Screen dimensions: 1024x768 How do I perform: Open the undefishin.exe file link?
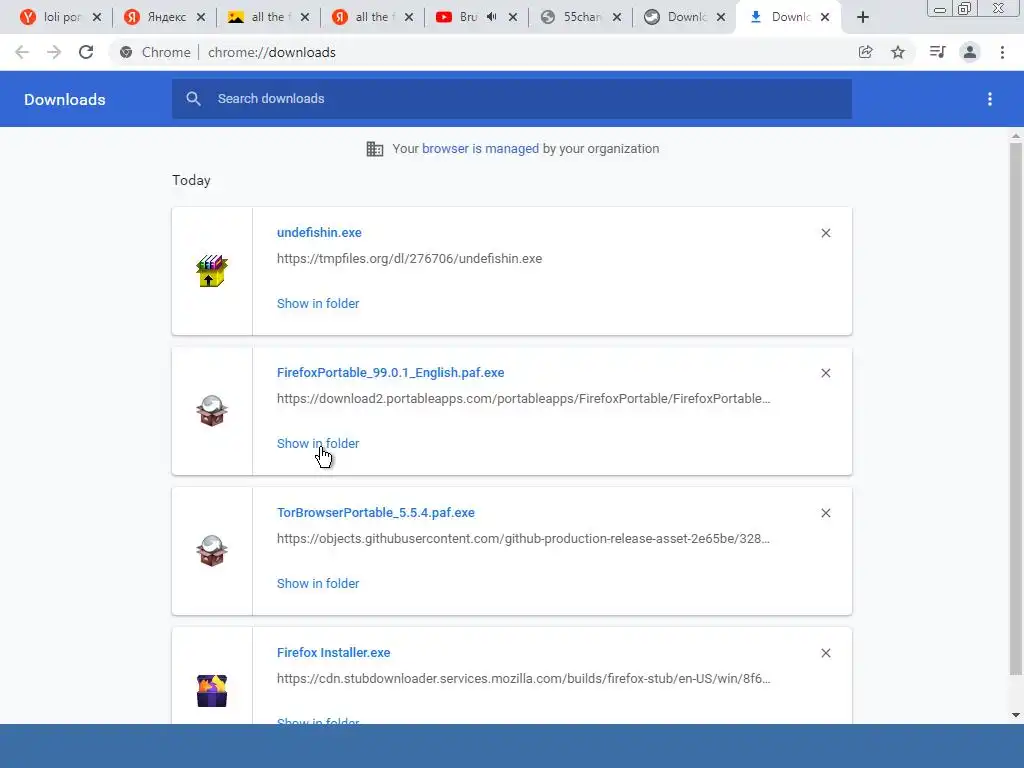pyautogui.click(x=319, y=232)
